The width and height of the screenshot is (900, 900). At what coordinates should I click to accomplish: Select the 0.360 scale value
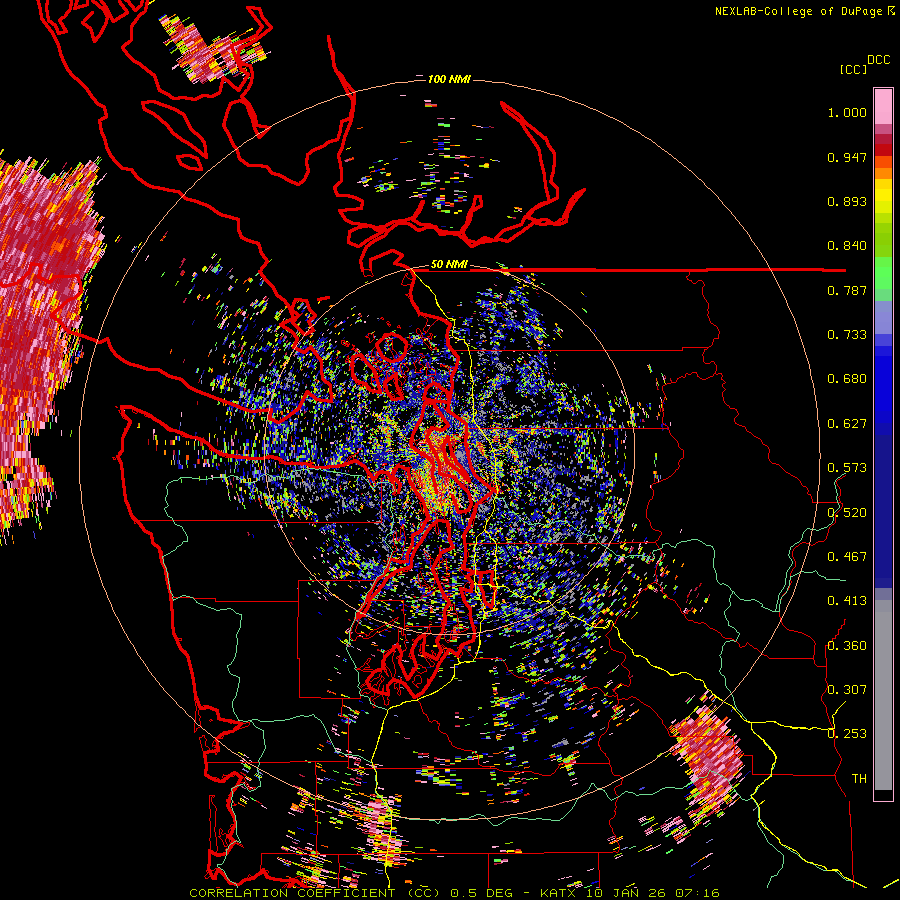tap(847, 646)
